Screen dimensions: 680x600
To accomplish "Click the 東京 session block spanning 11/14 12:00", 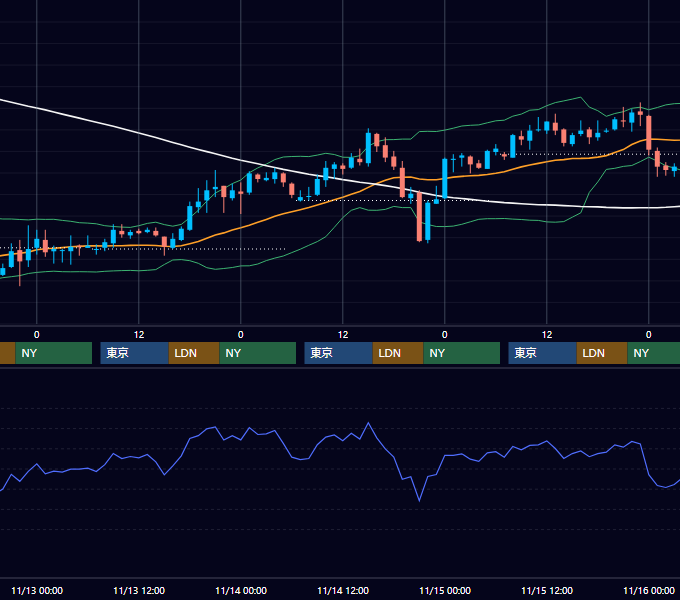I will 339,353.
